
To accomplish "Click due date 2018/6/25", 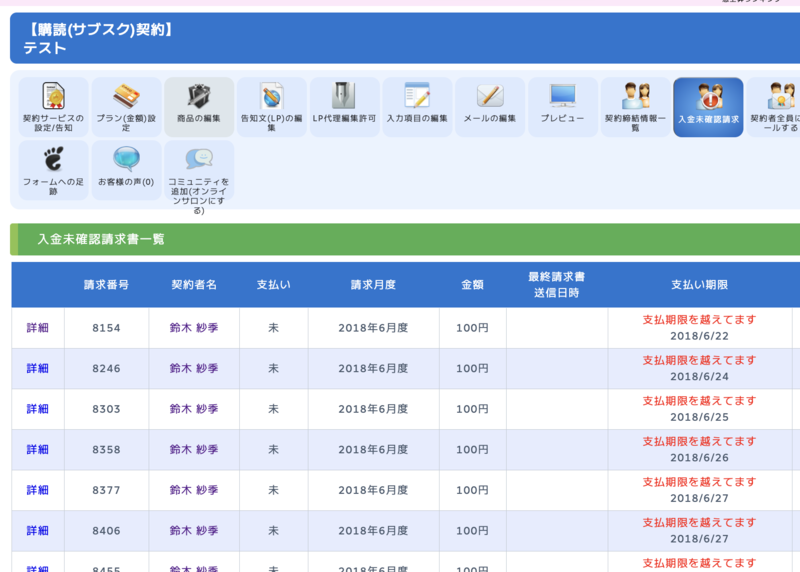I will coord(699,417).
